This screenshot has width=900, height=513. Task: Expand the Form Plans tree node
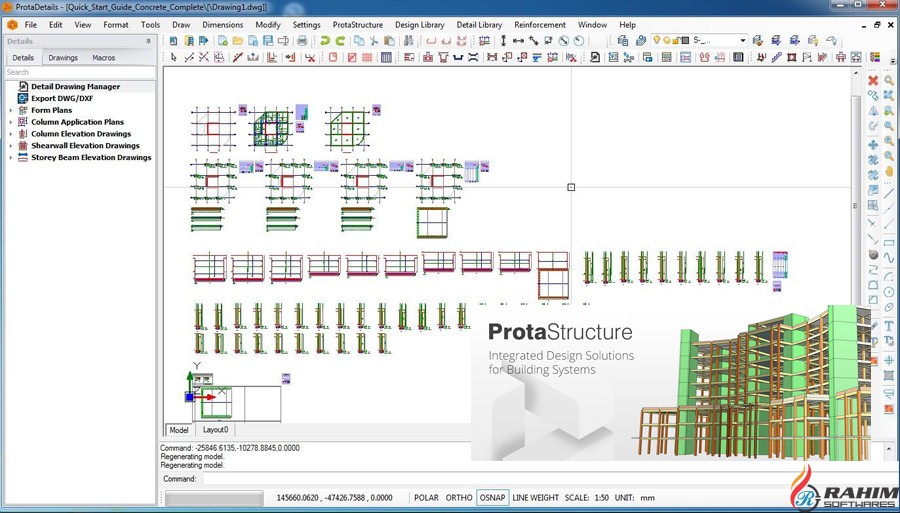click(11, 110)
